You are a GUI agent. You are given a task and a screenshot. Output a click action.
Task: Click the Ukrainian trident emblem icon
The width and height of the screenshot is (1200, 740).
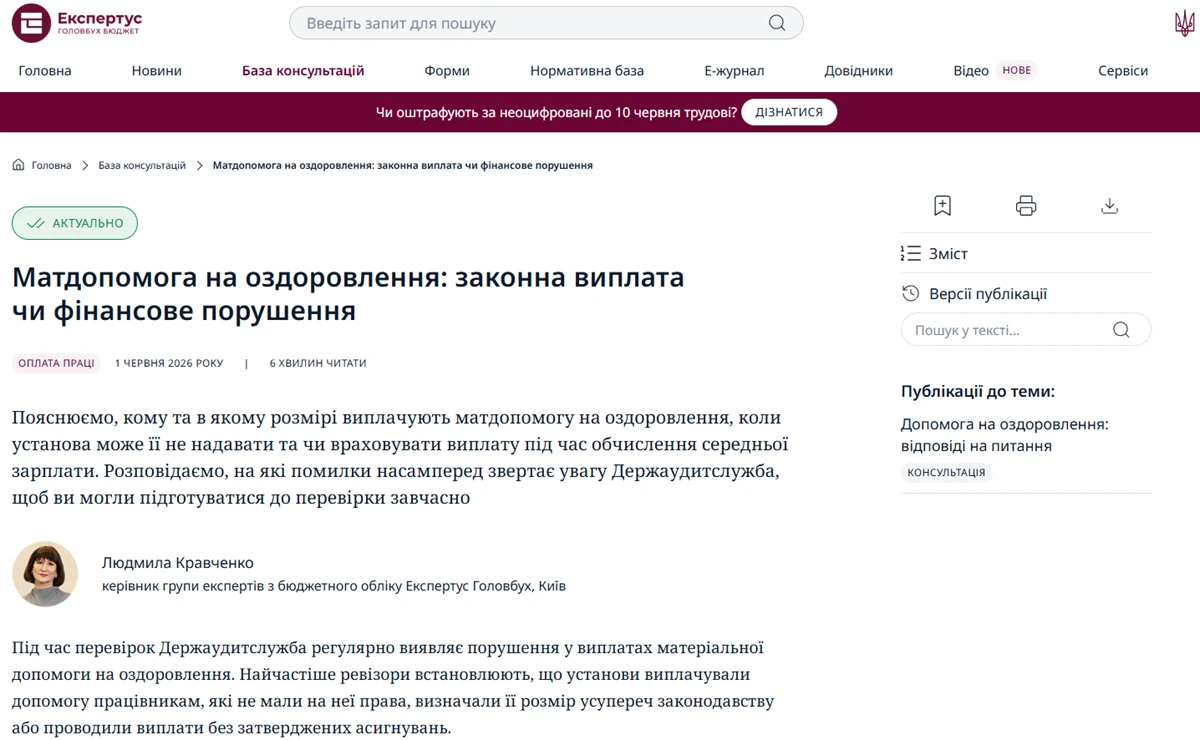point(1184,23)
